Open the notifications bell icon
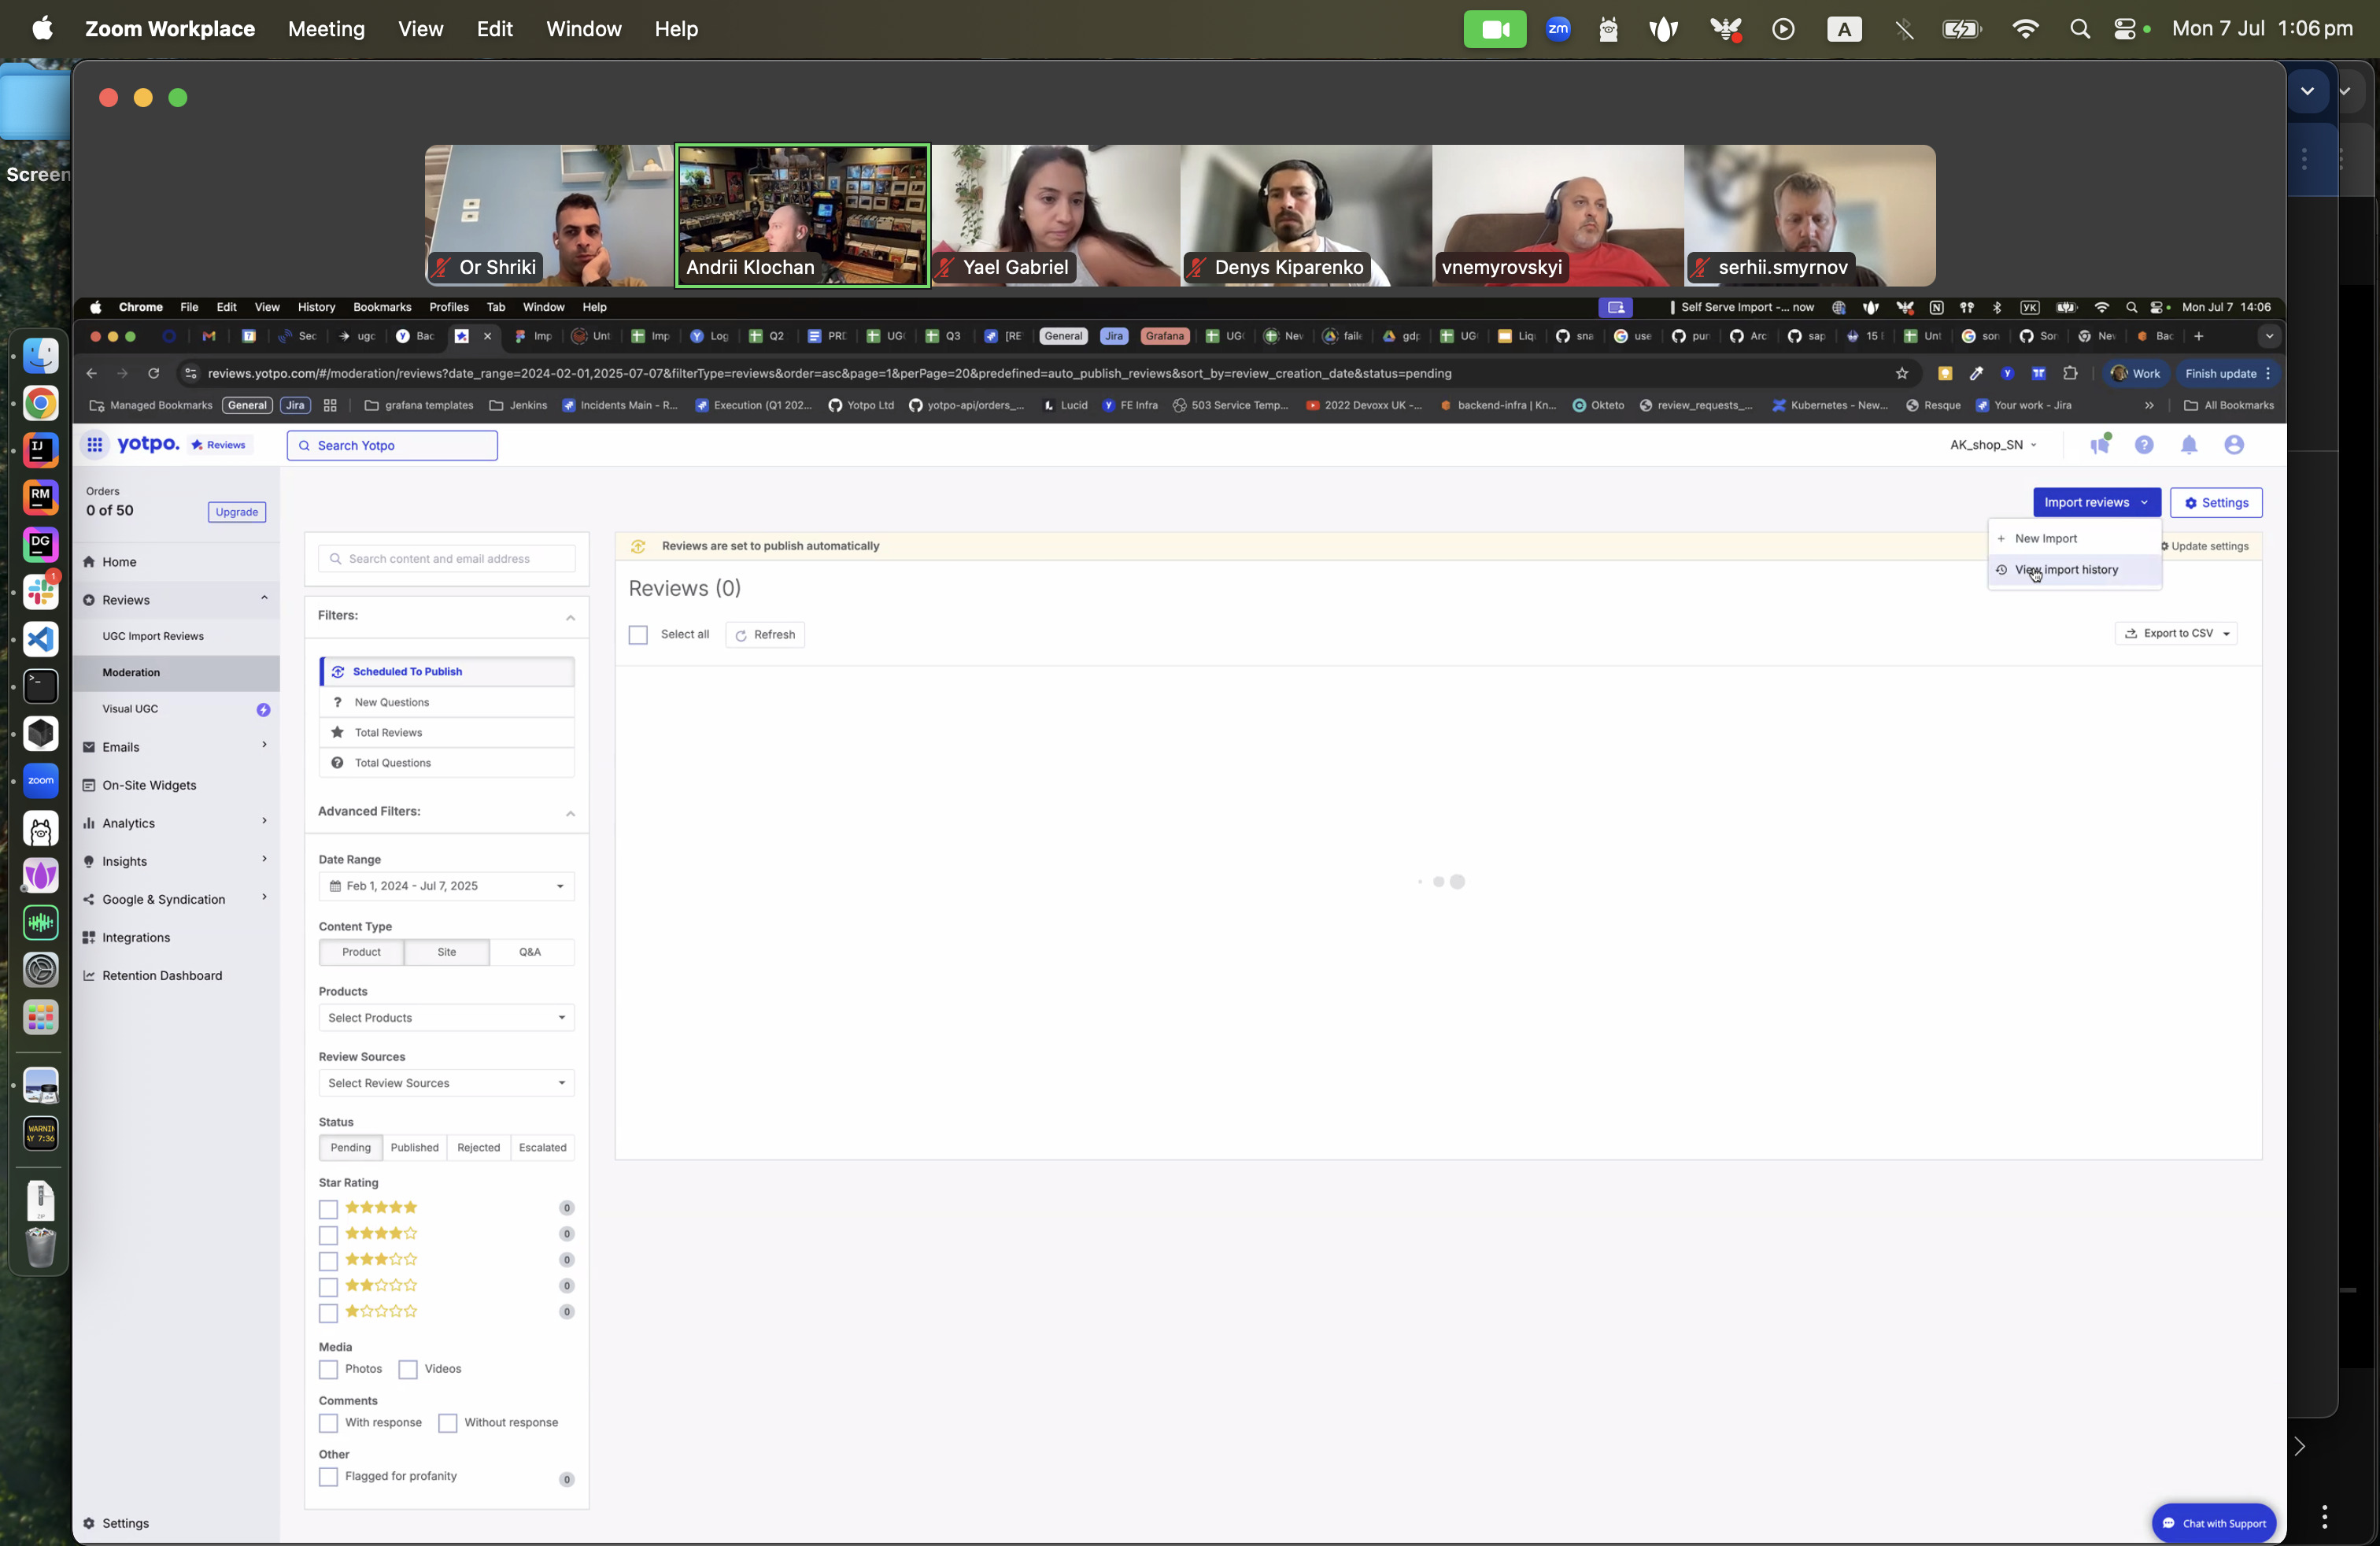 pos(2189,445)
